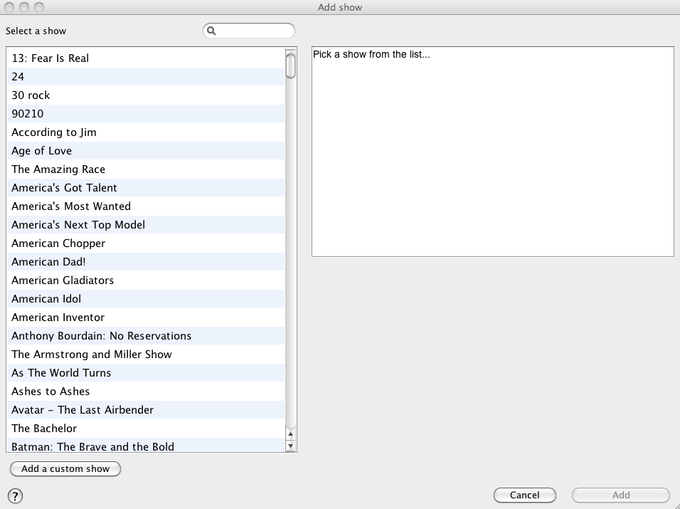Select 'America's Next Top Model'
Viewport: 680px width, 509px height.
146,225
